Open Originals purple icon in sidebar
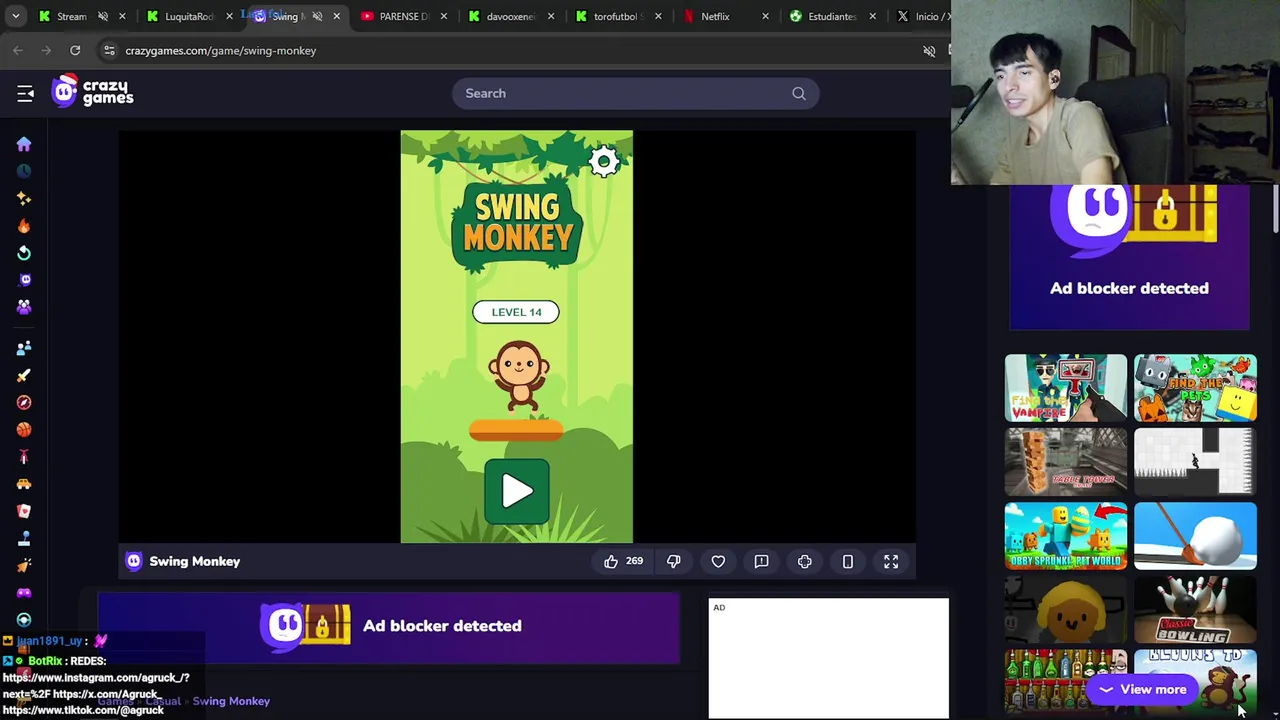The height and width of the screenshot is (720, 1280). (x=24, y=280)
